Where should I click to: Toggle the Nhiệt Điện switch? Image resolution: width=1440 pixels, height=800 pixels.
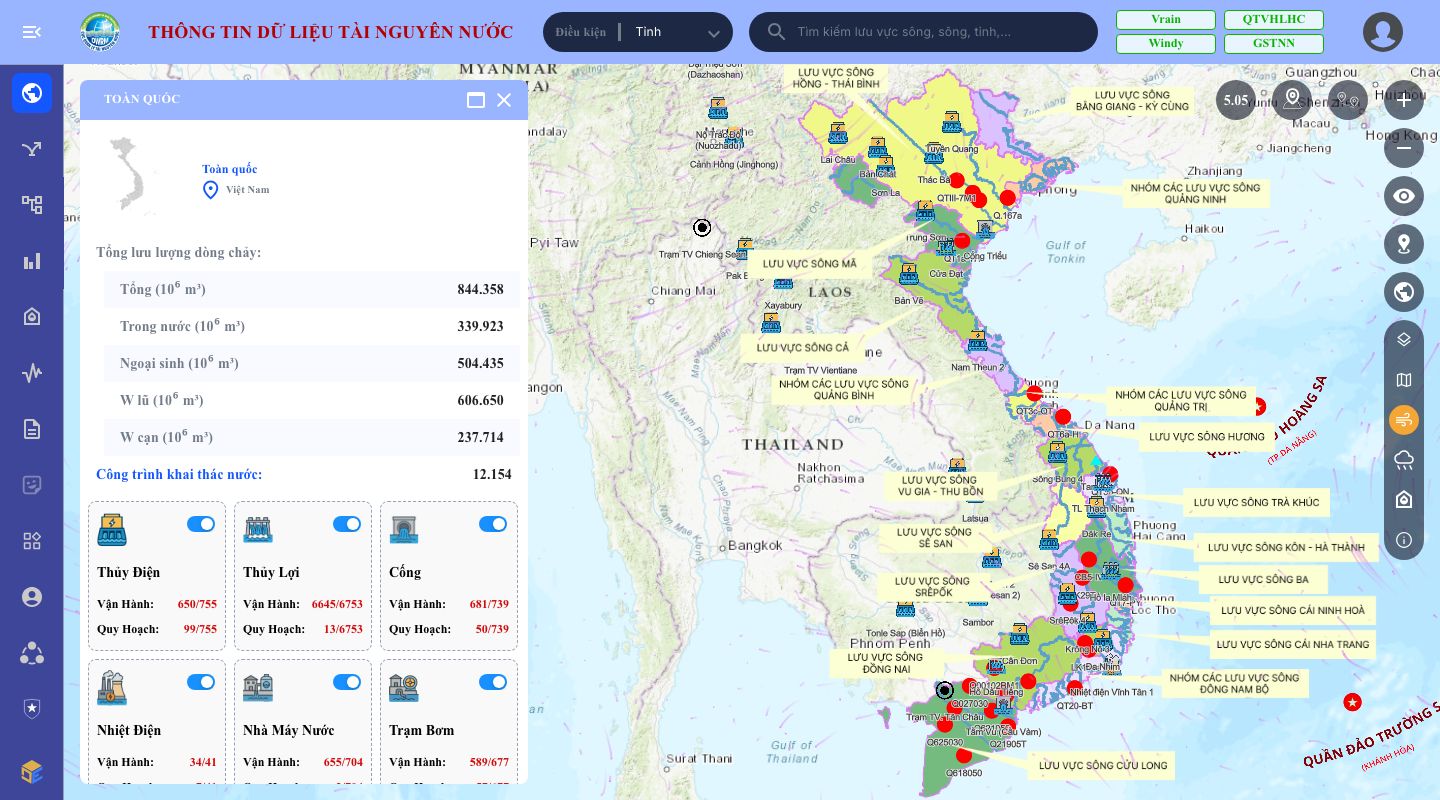click(x=201, y=682)
